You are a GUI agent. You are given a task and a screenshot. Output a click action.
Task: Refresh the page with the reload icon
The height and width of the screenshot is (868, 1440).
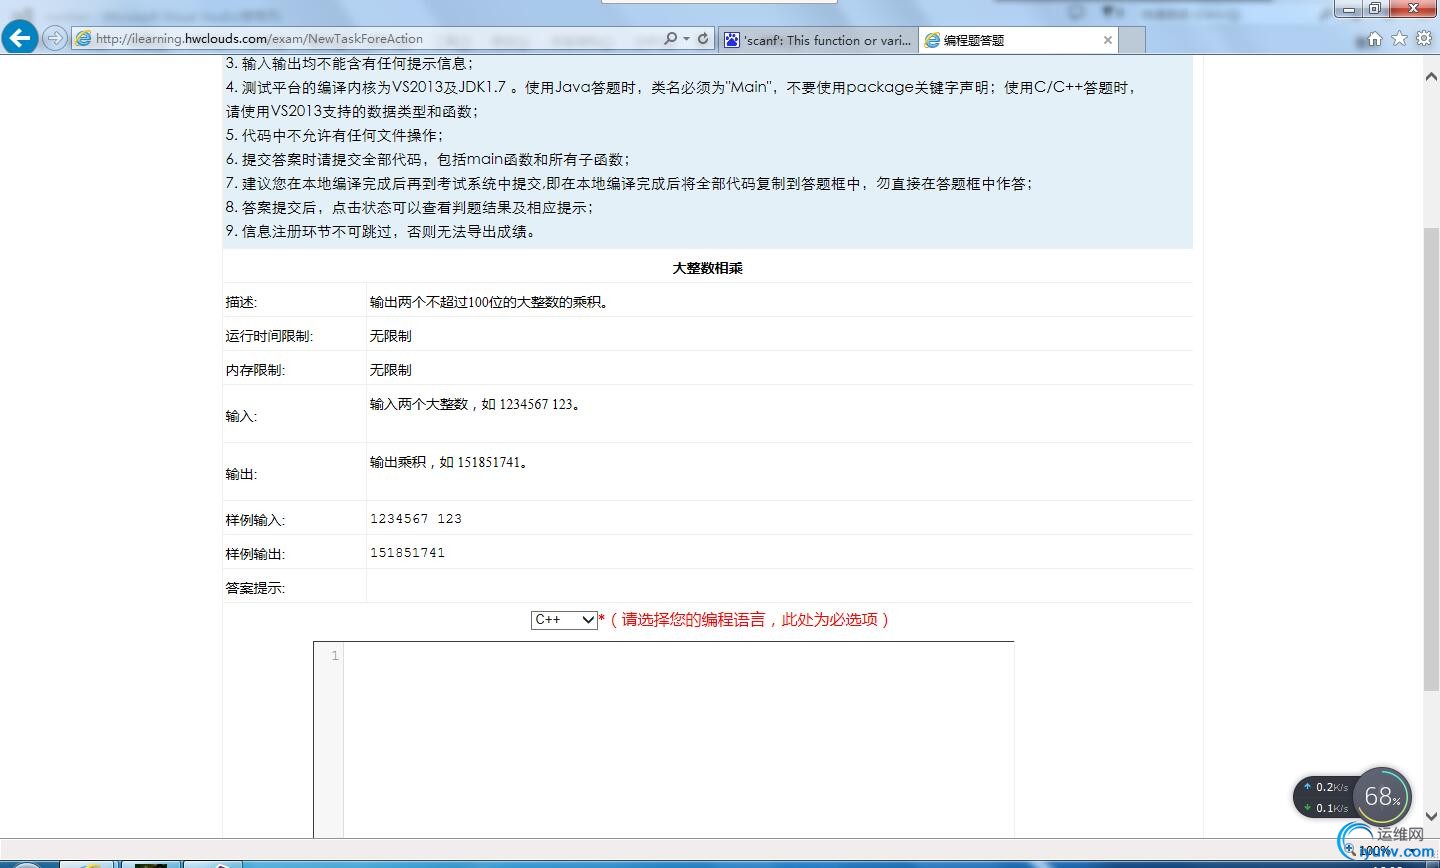pos(703,39)
